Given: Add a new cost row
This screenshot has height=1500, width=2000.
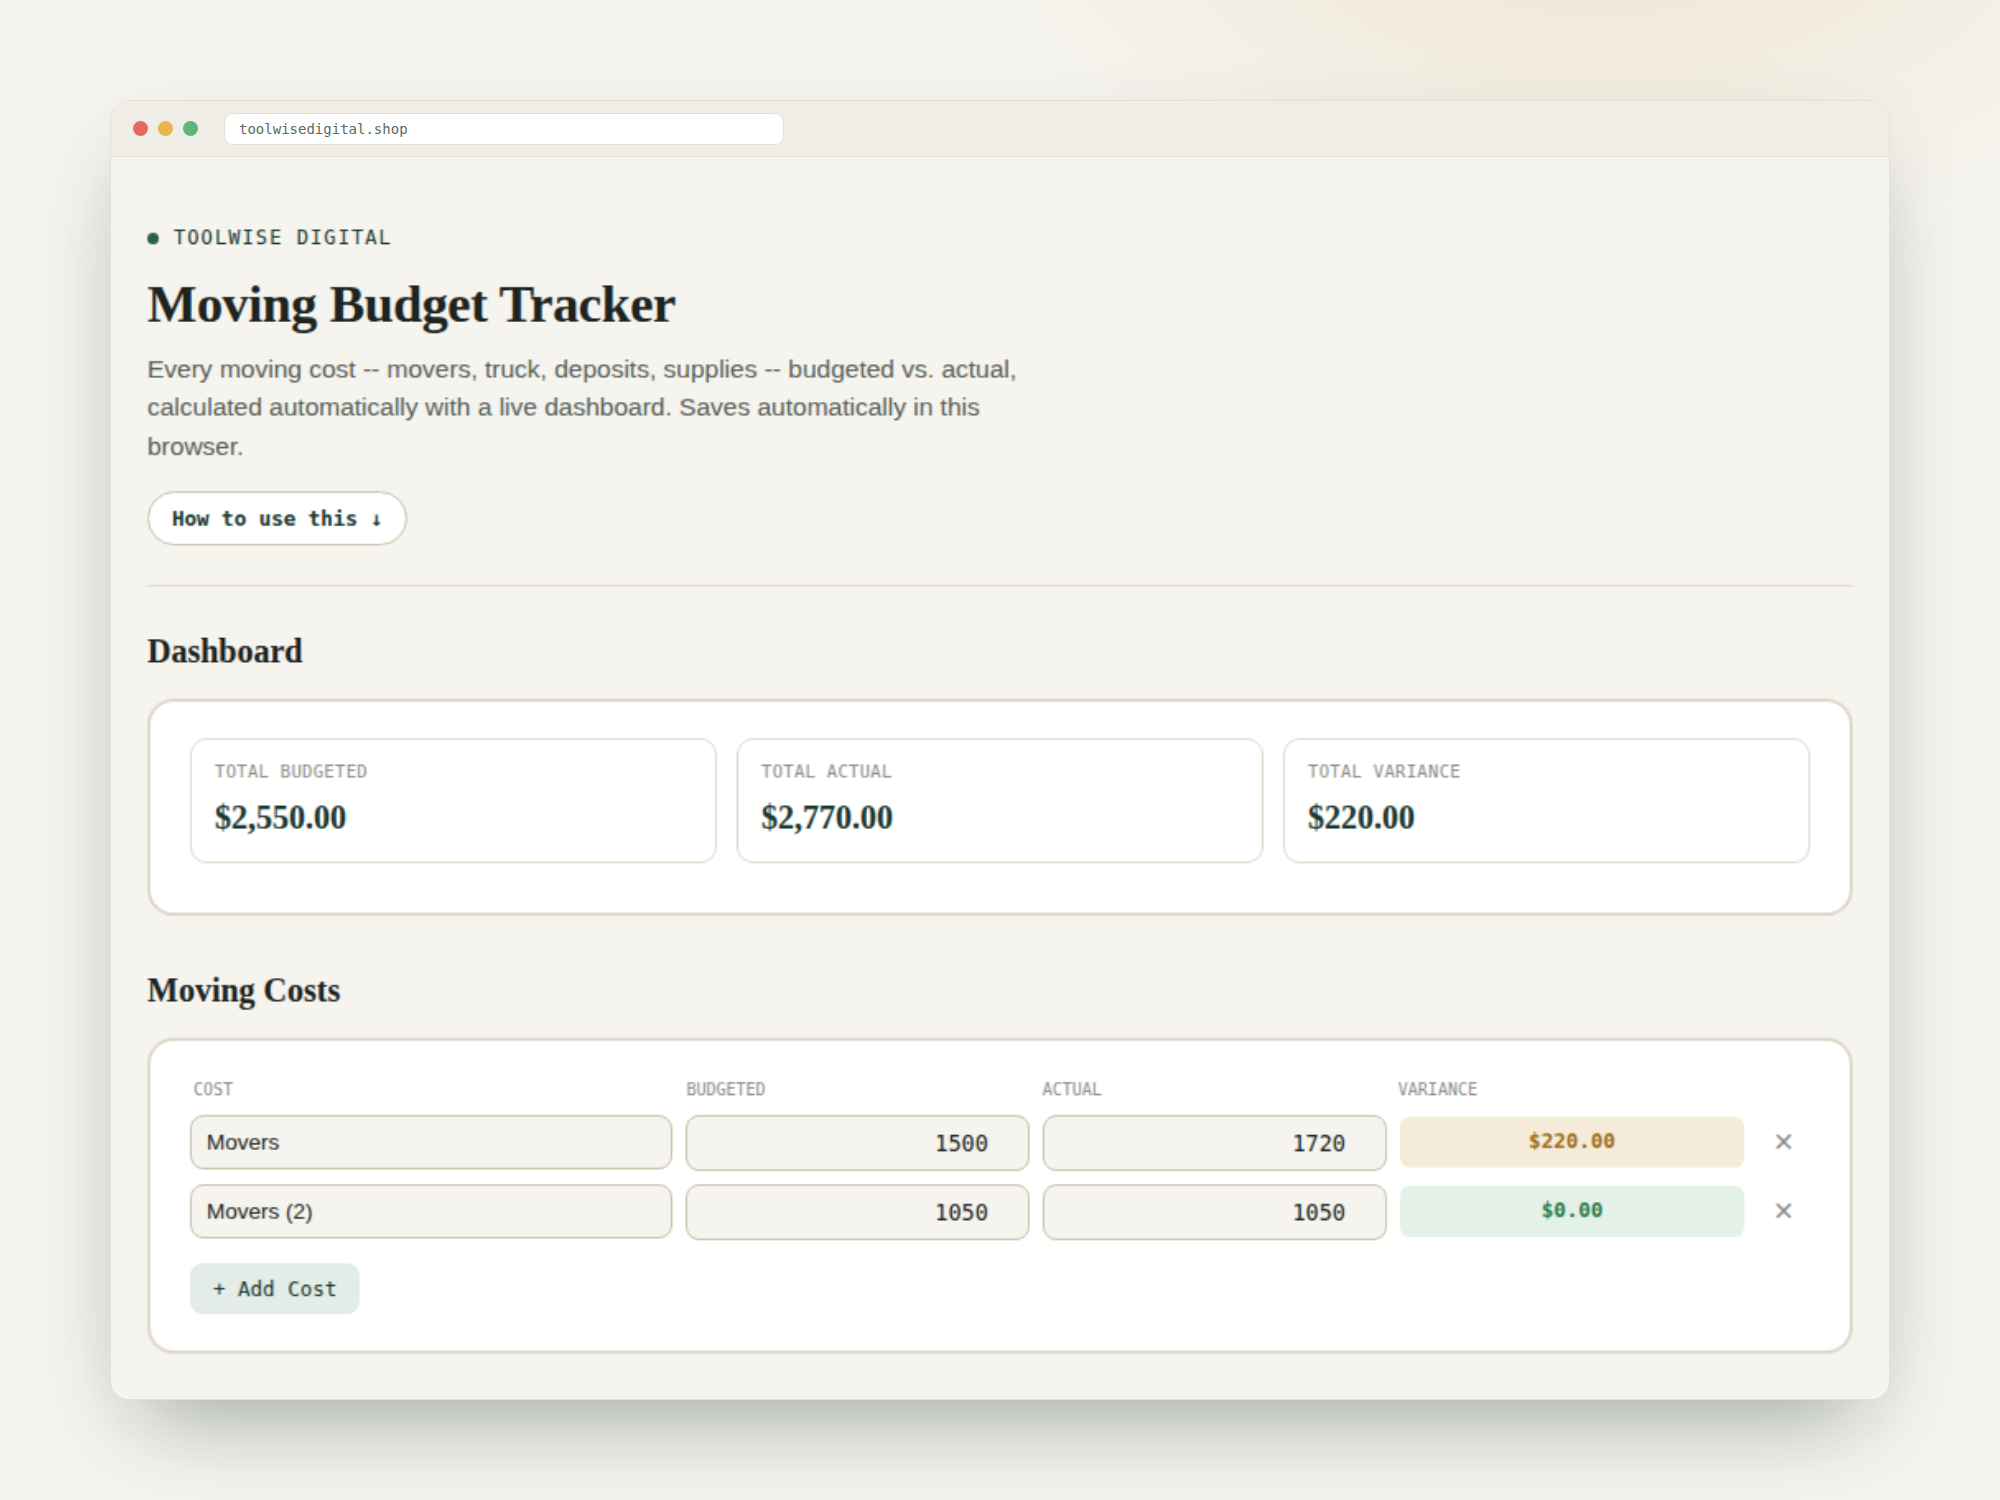Looking at the screenshot, I should tap(274, 1289).
